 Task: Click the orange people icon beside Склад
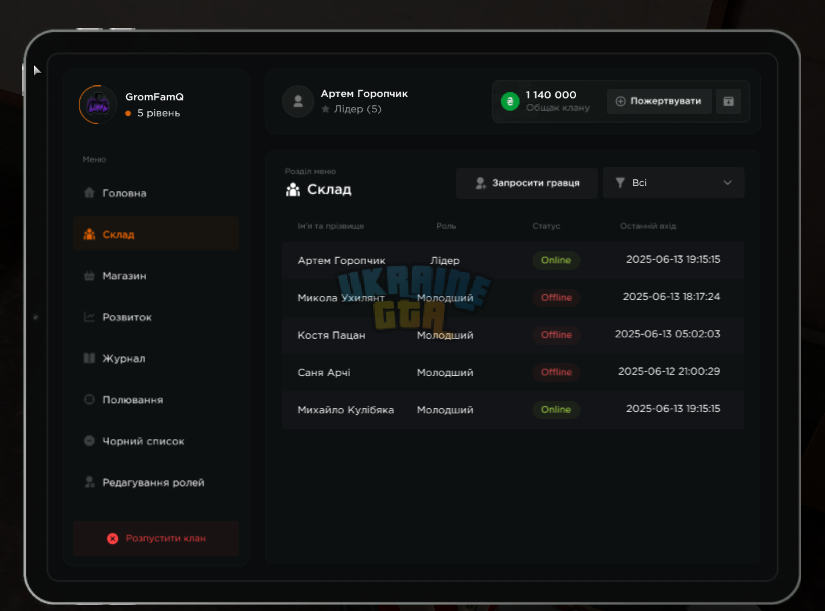click(89, 234)
